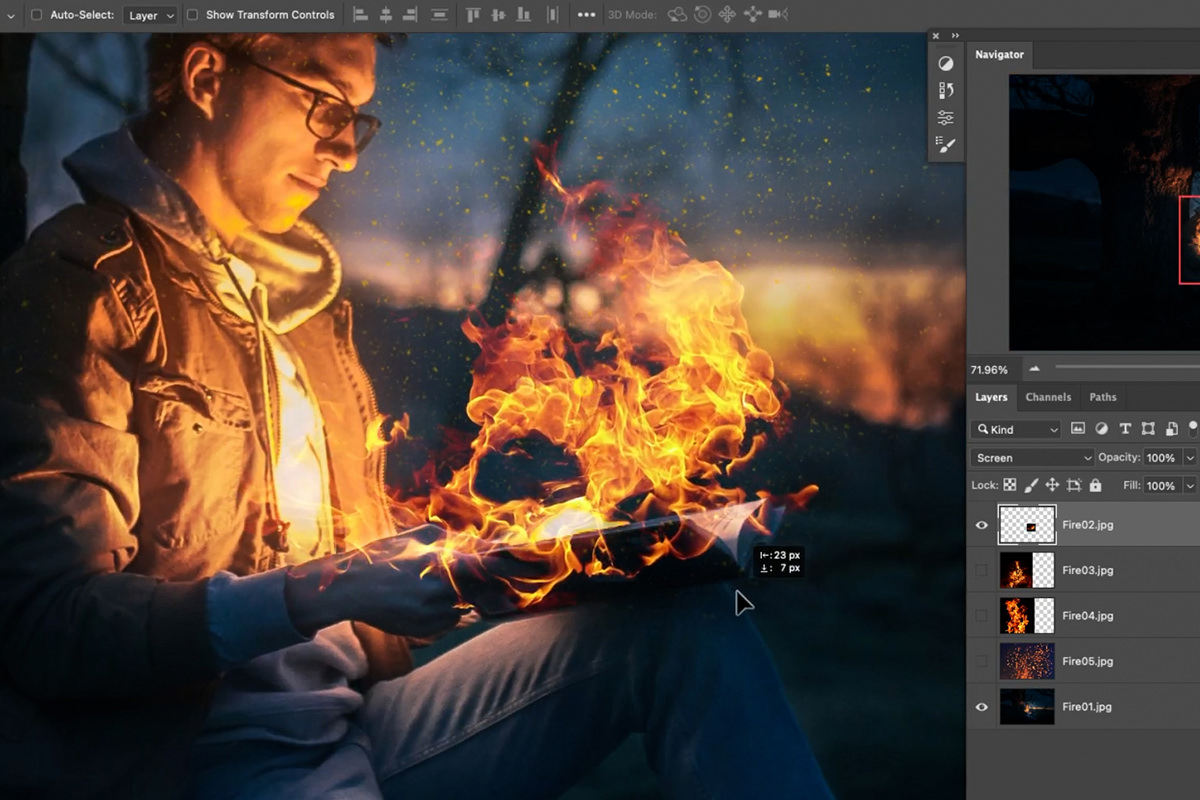Click the lock all padlock icon
The width and height of the screenshot is (1200, 800).
point(1096,485)
